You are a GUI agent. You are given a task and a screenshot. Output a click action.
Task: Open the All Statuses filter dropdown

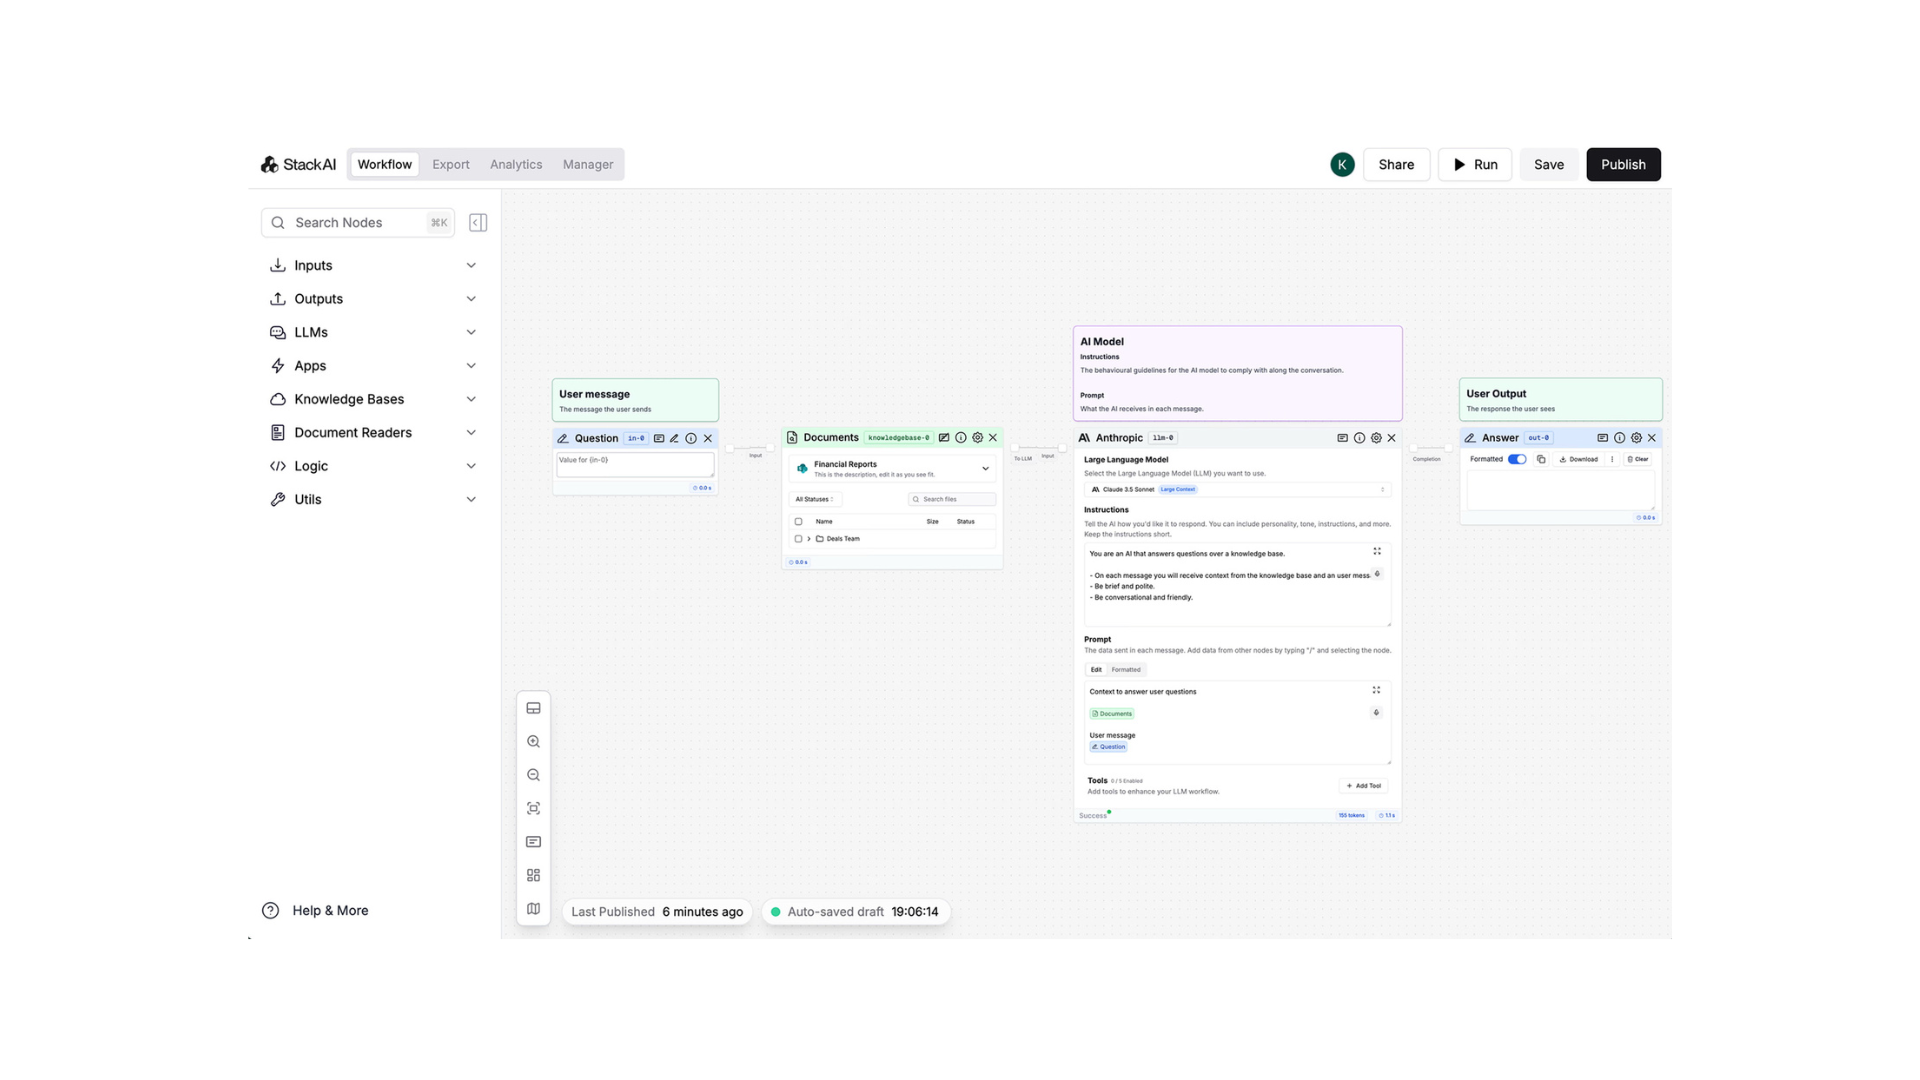[x=814, y=499]
